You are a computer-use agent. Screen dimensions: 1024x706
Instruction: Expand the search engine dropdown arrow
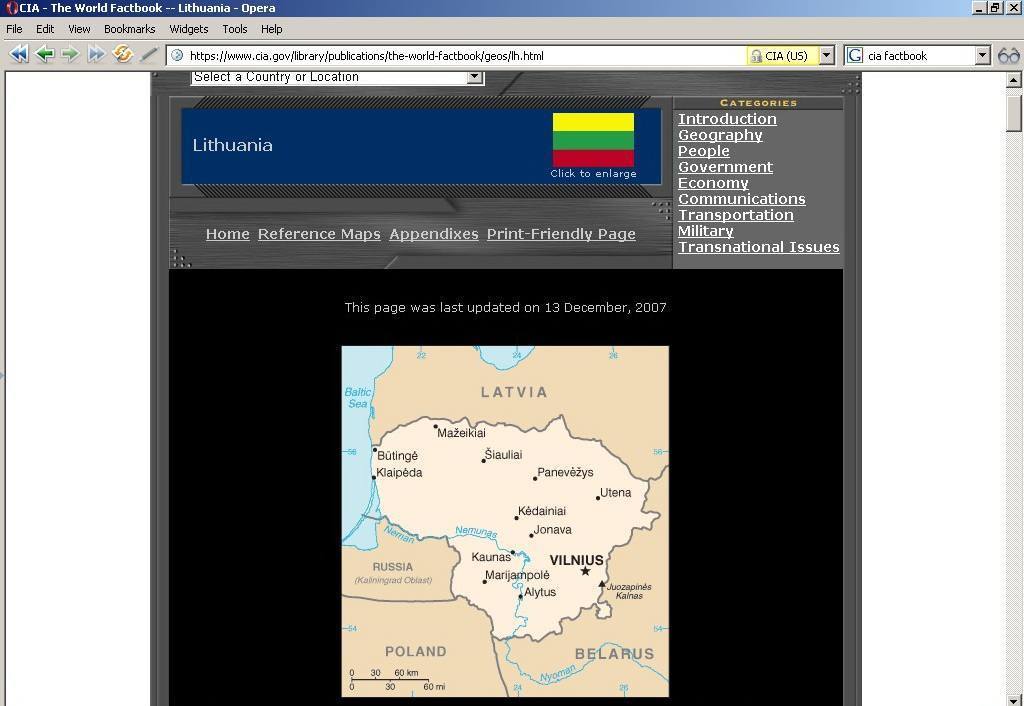[982, 56]
